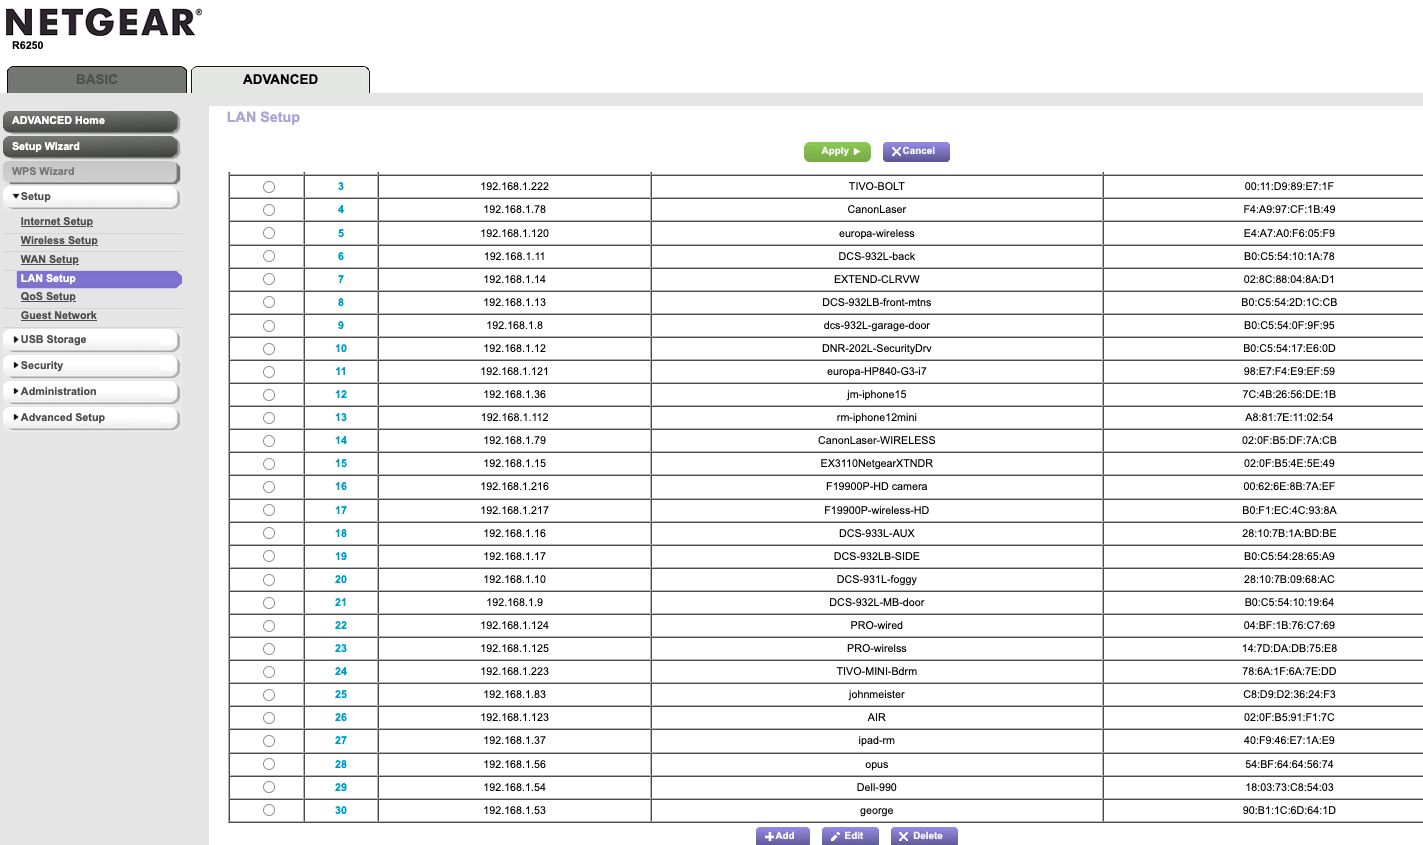Image resolution: width=1423 pixels, height=845 pixels.
Task: Select radio button for CanonLaser row
Action: [x=269, y=210]
